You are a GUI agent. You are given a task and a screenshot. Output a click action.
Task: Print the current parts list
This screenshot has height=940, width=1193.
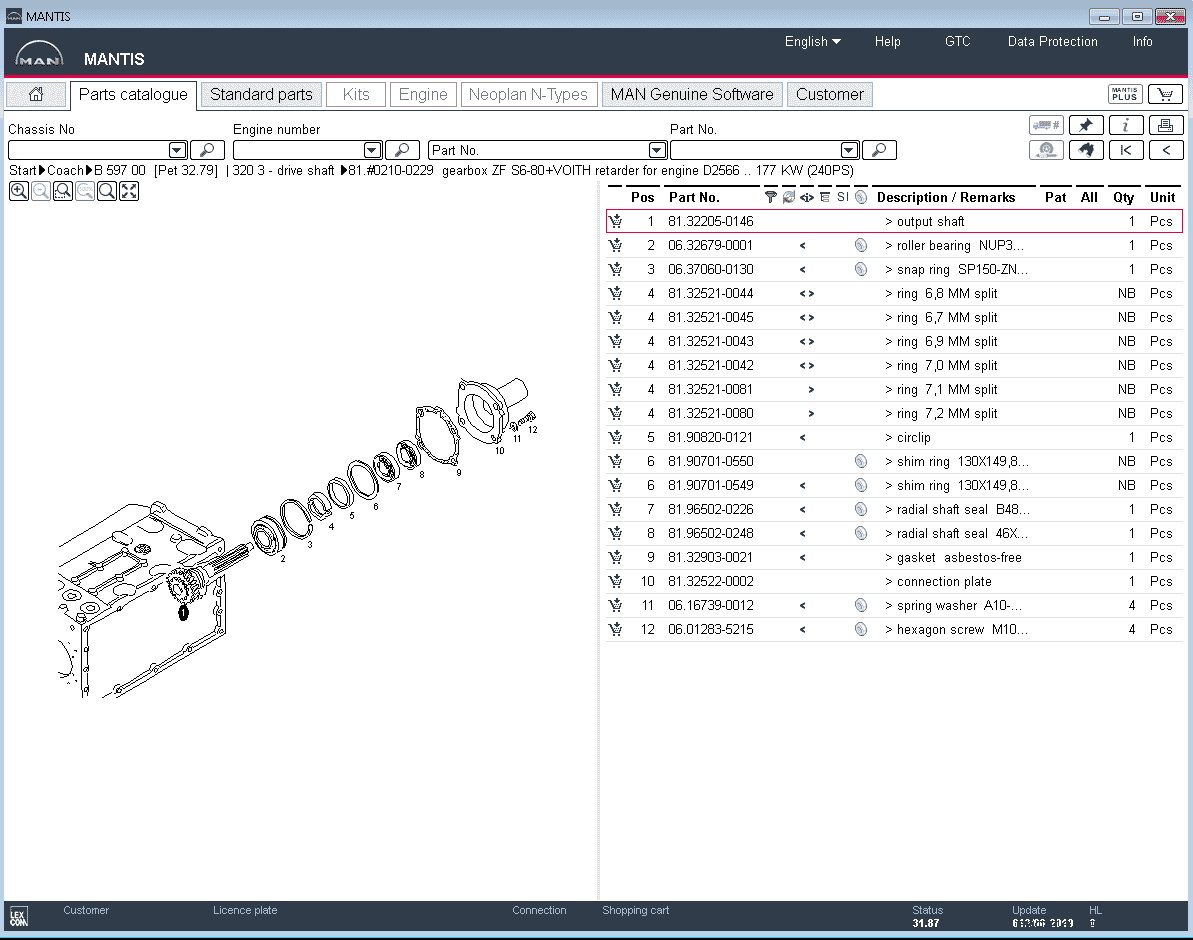1166,126
